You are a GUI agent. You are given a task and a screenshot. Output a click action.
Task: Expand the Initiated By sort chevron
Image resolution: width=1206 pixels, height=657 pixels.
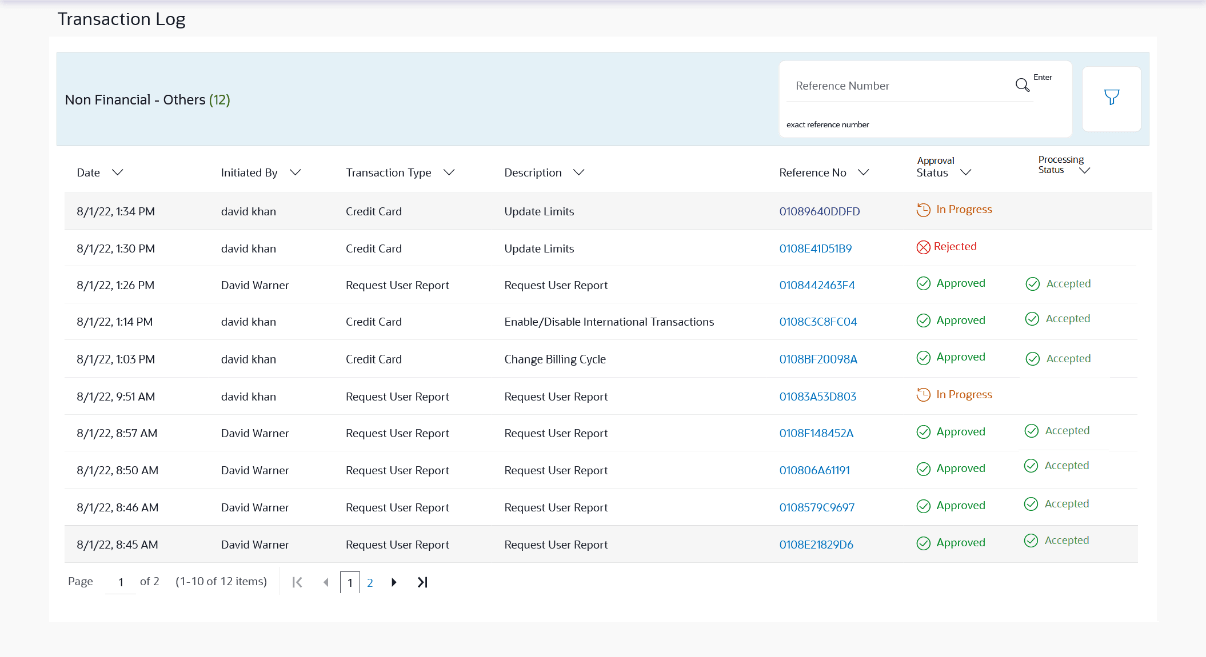295,172
